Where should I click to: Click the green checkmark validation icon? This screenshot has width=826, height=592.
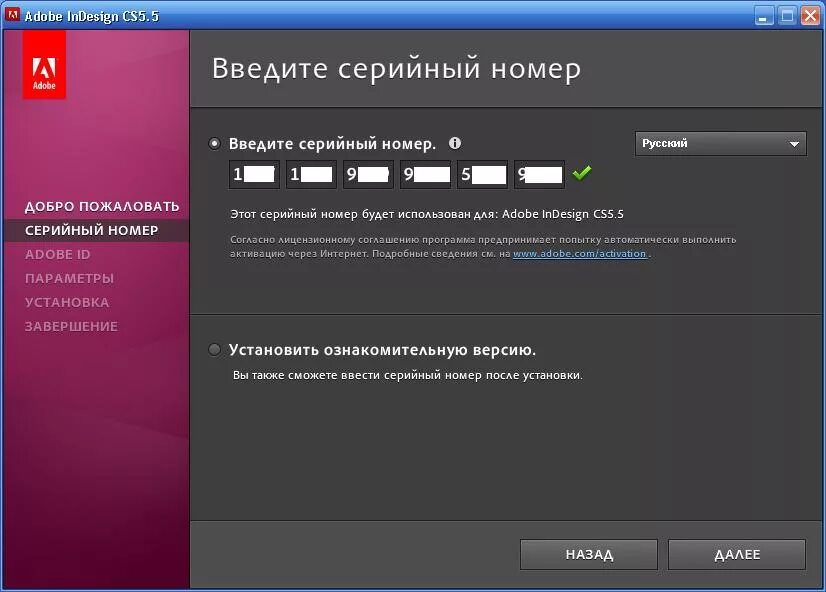pos(582,173)
